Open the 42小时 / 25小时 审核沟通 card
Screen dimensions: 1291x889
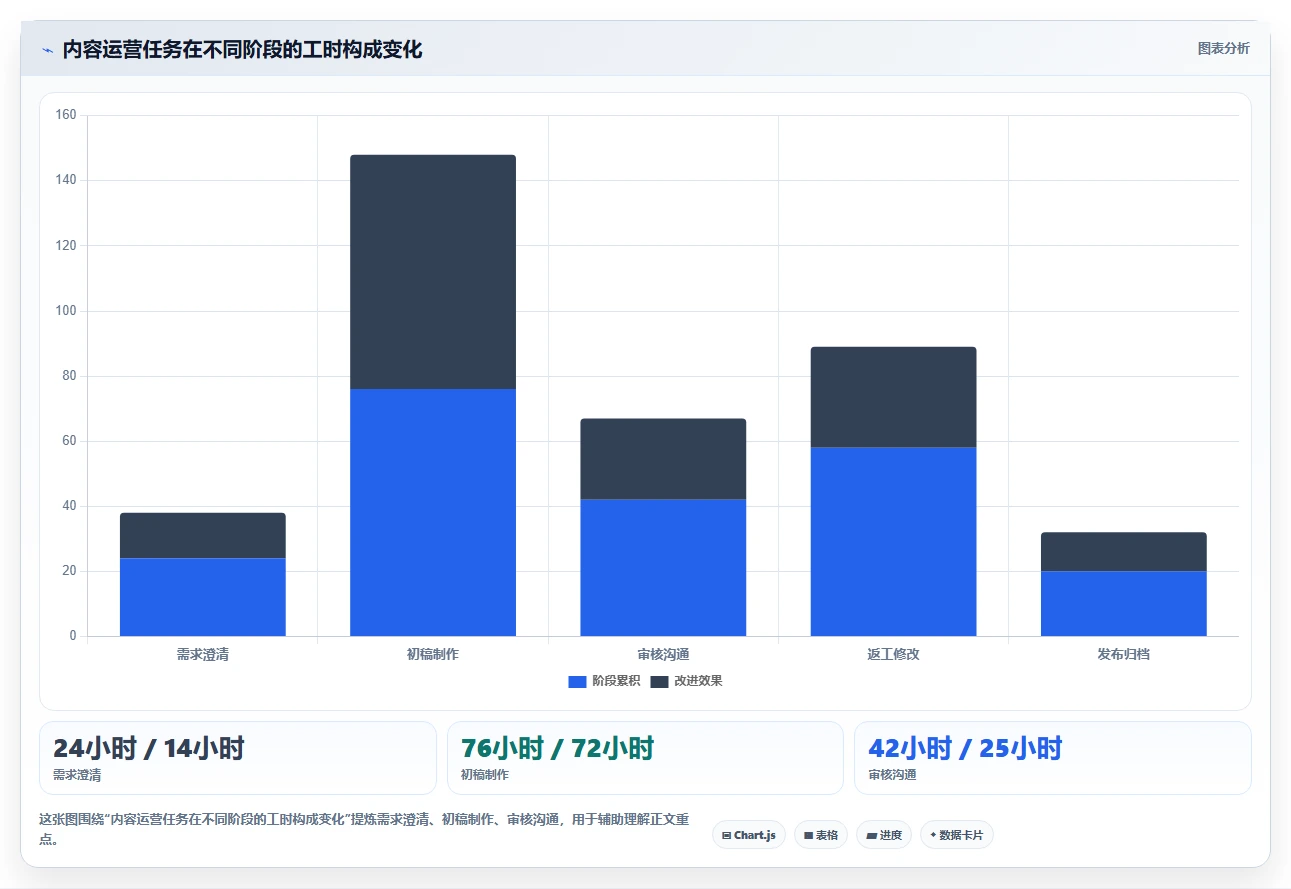tap(1053, 758)
